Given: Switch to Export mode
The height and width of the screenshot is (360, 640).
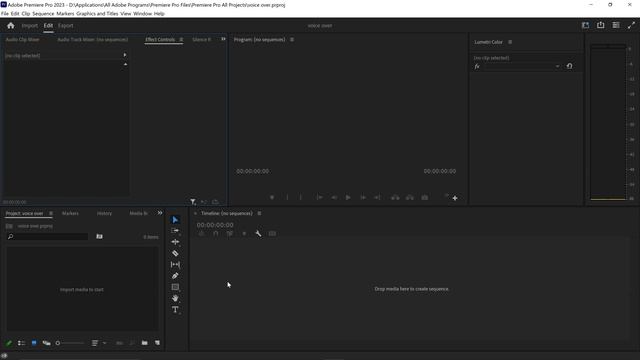Looking at the screenshot, I should coord(65,26).
